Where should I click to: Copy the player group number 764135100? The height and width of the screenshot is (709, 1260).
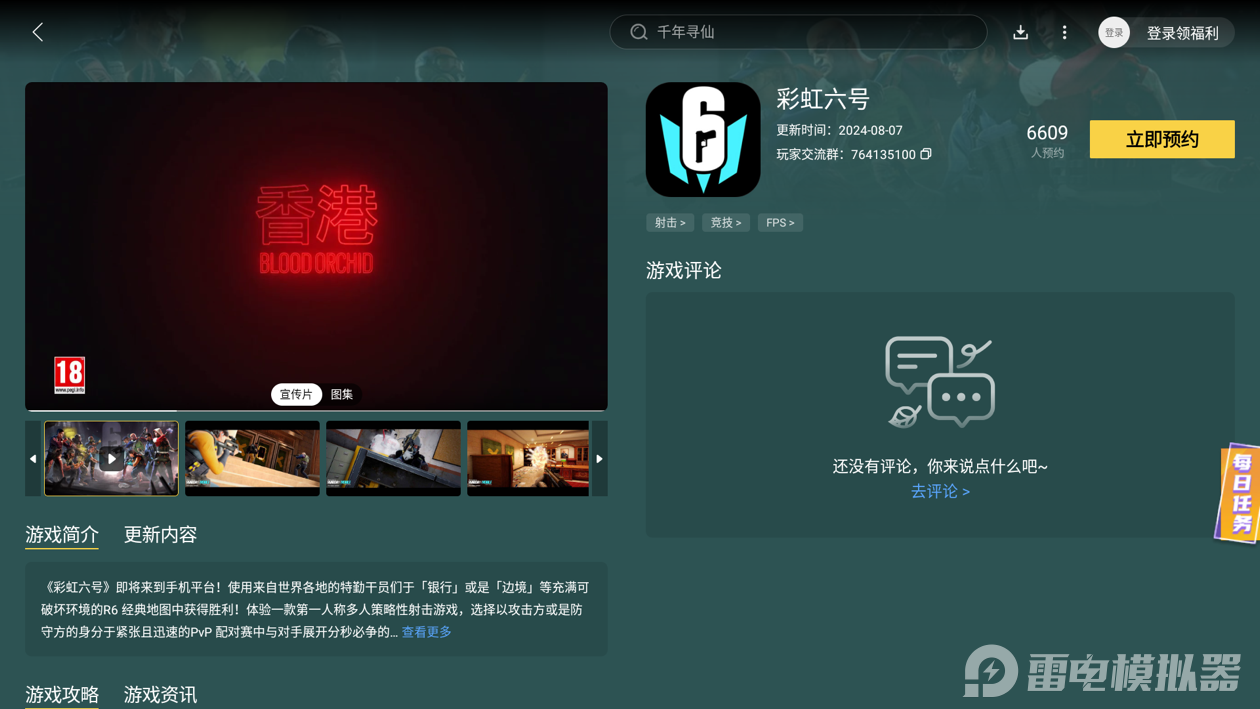click(x=926, y=154)
